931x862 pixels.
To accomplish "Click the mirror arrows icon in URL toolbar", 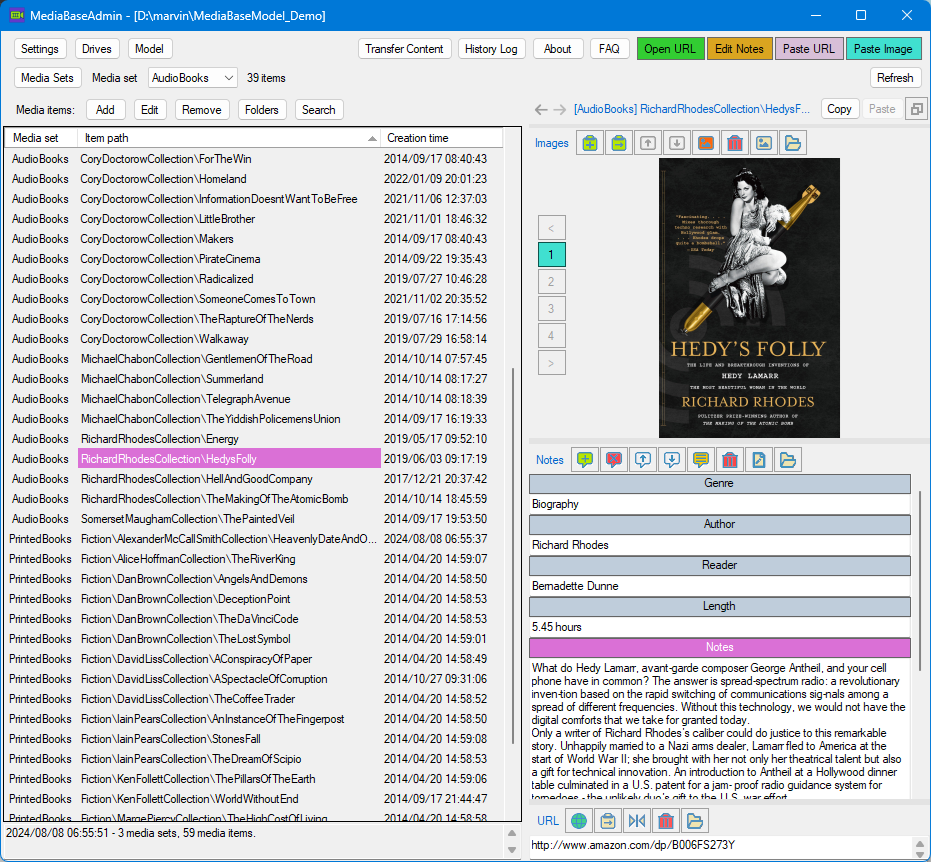I will pyautogui.click(x=636, y=821).
